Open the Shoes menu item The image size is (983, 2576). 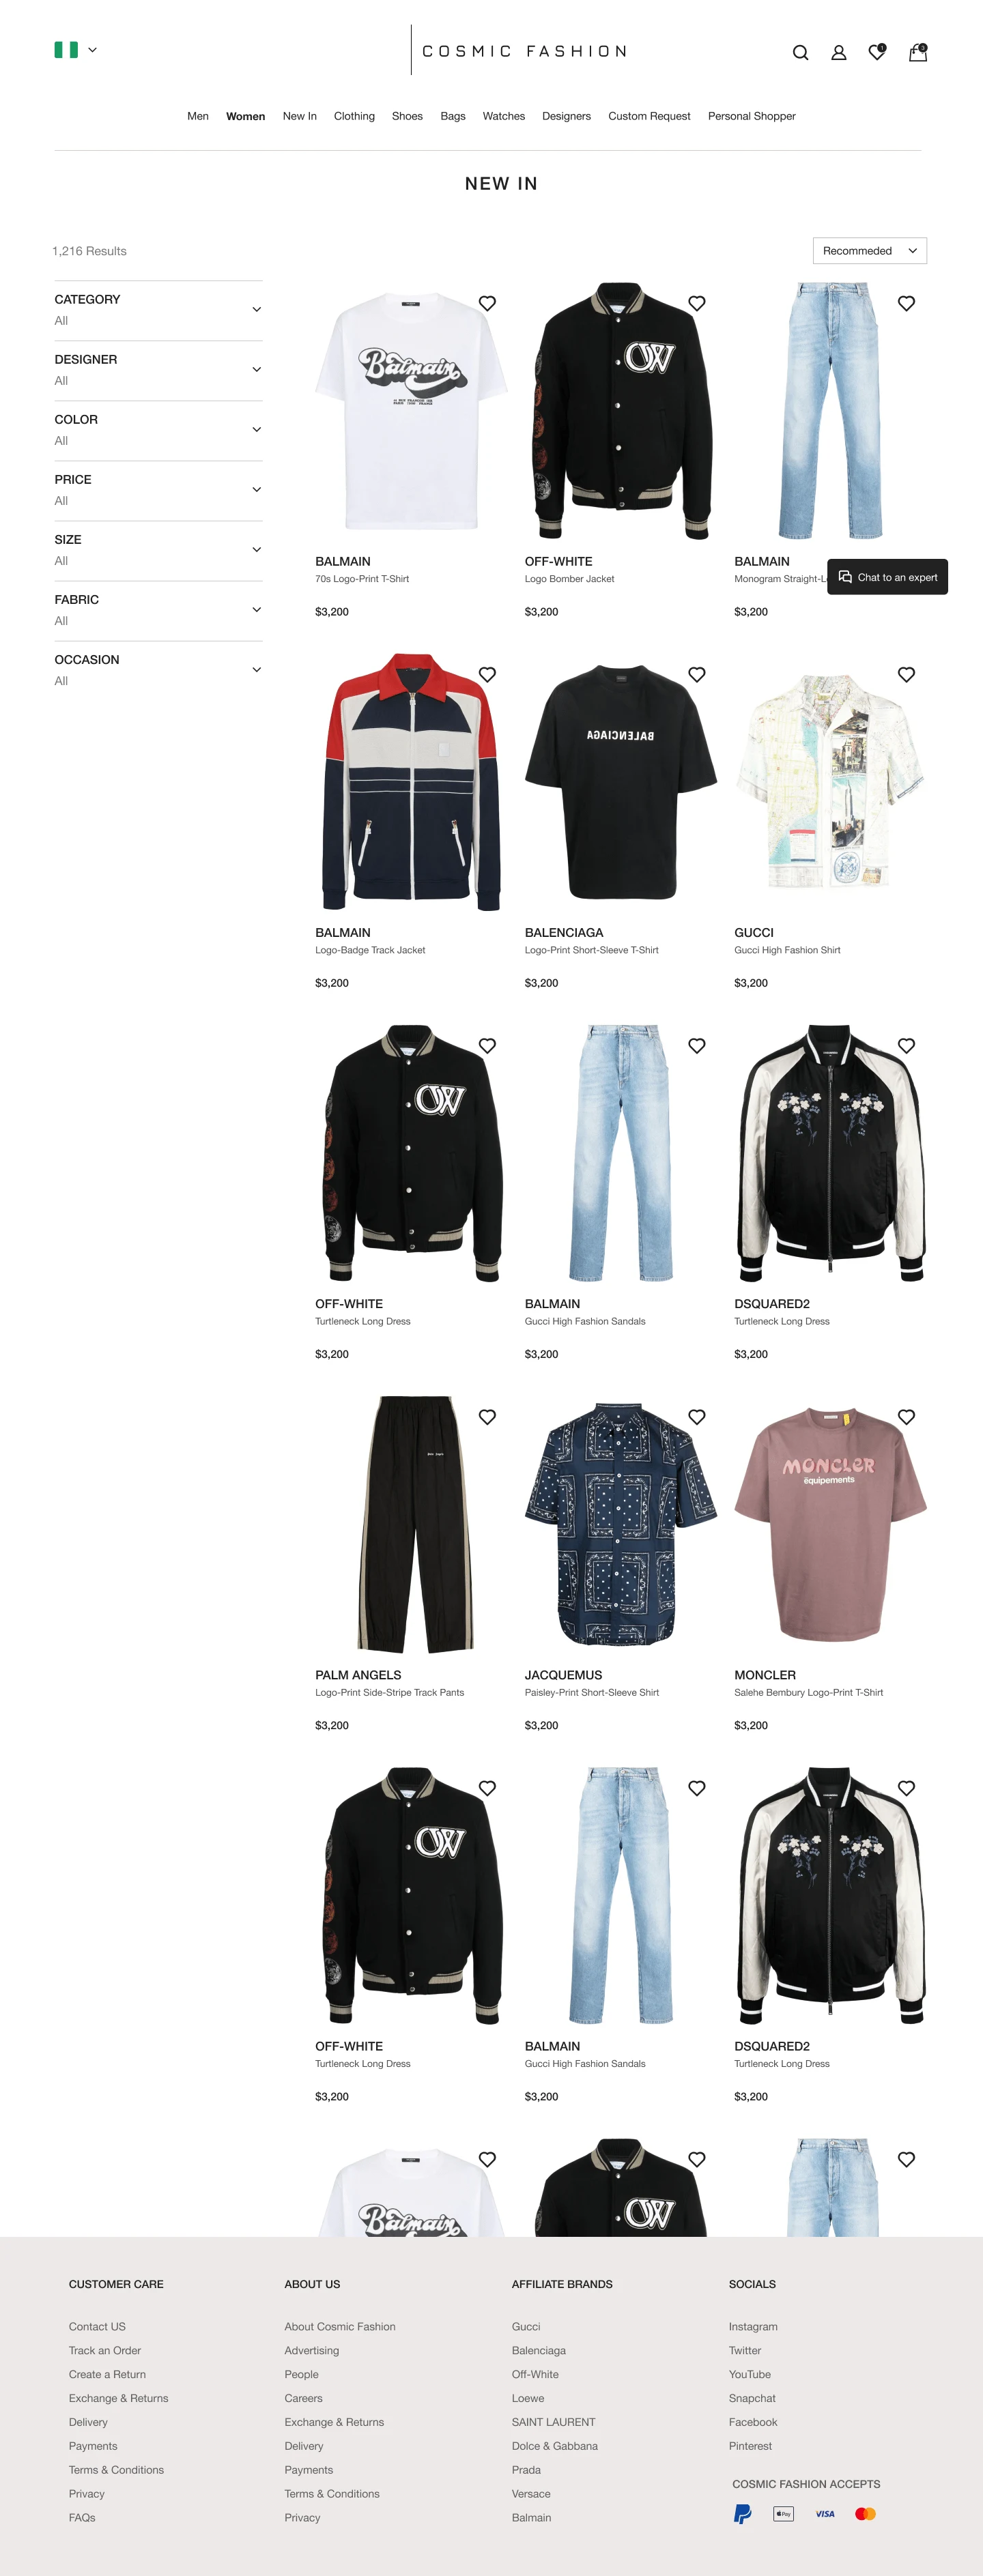coord(407,116)
